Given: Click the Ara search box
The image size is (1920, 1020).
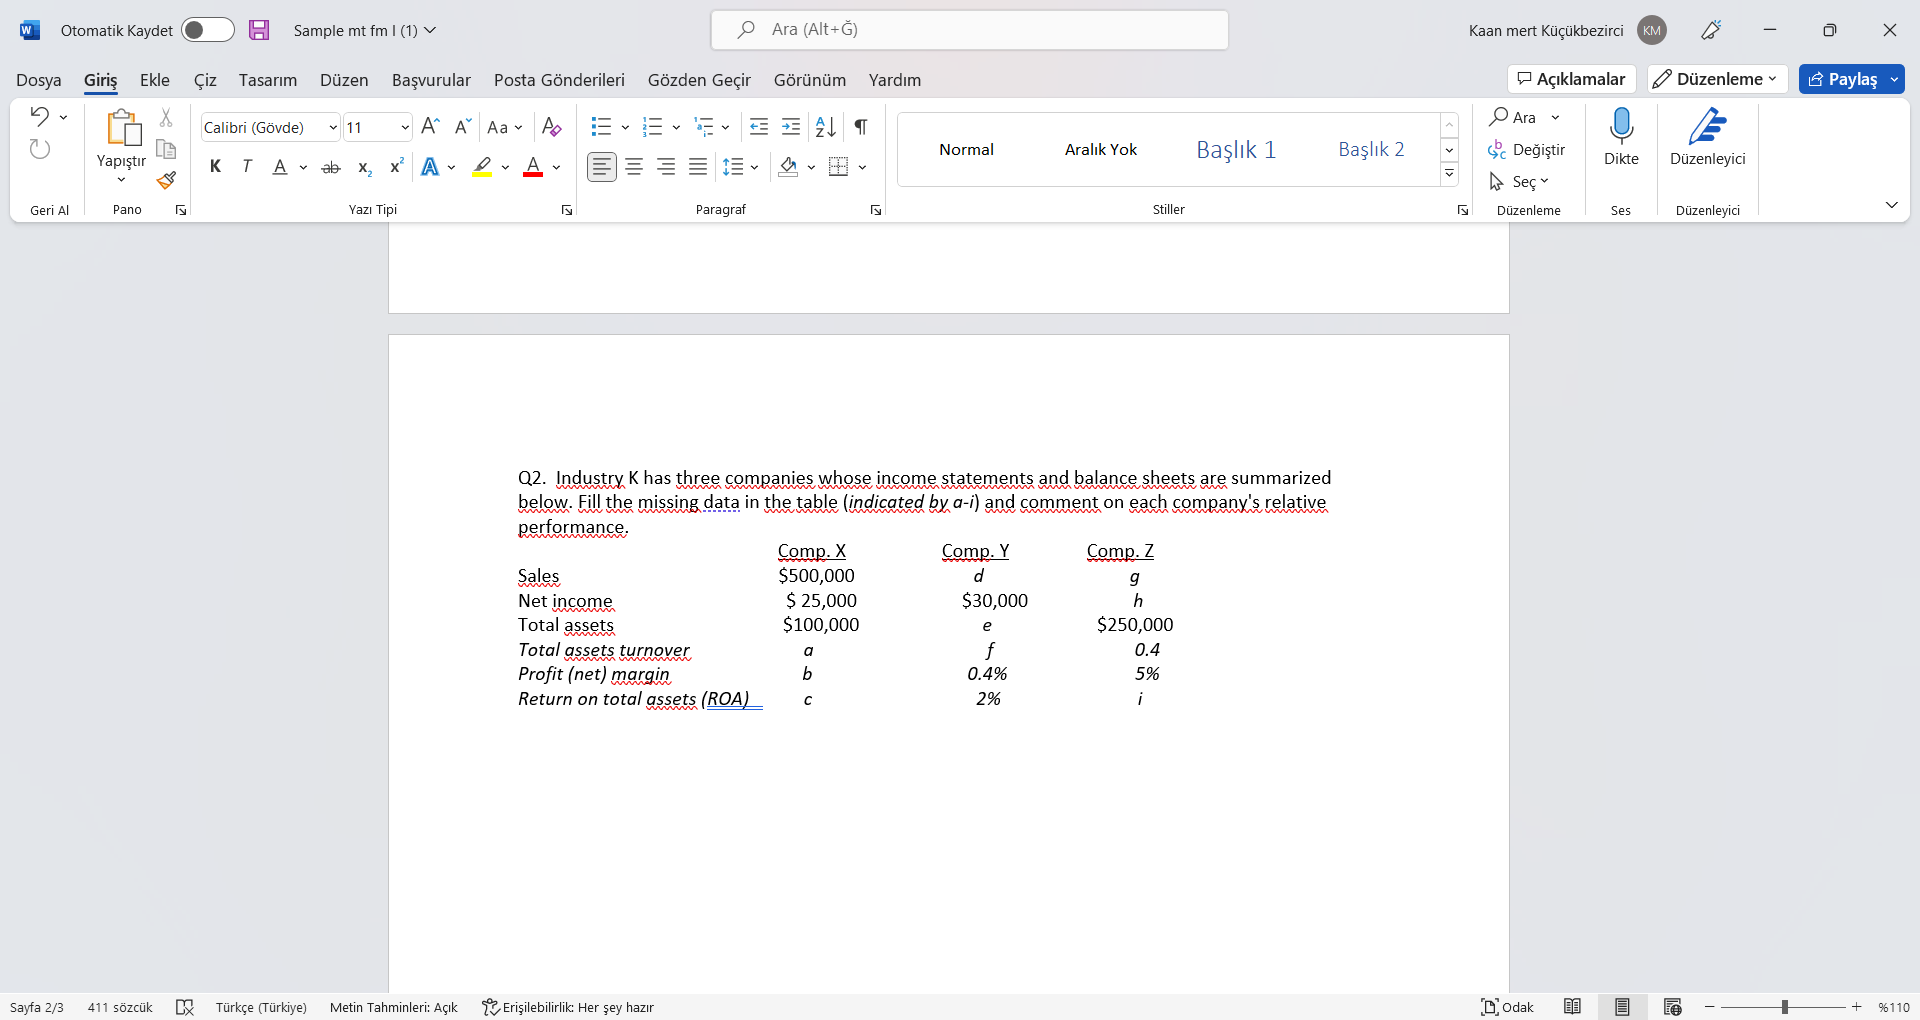Looking at the screenshot, I should click(969, 30).
